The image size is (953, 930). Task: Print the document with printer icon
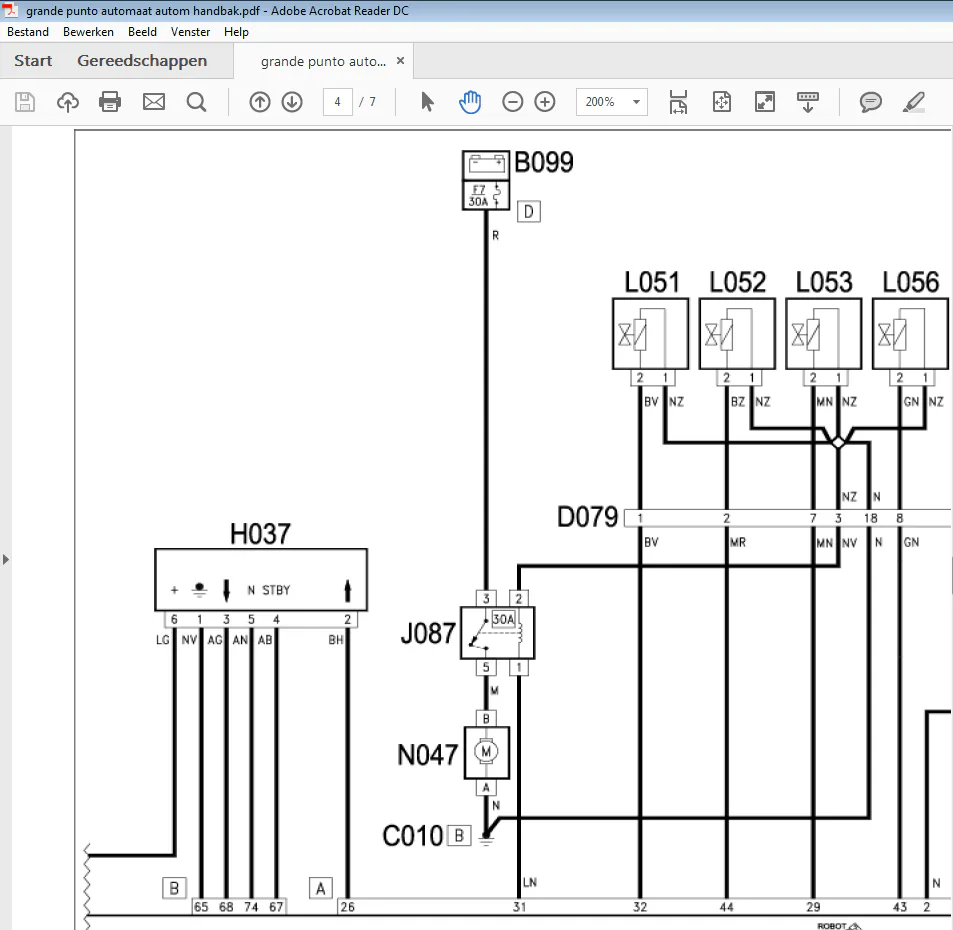point(110,102)
